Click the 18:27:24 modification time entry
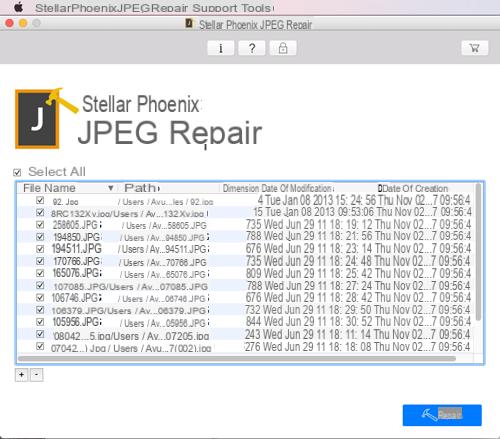Viewport: 500px width, 439px height. 351,285
